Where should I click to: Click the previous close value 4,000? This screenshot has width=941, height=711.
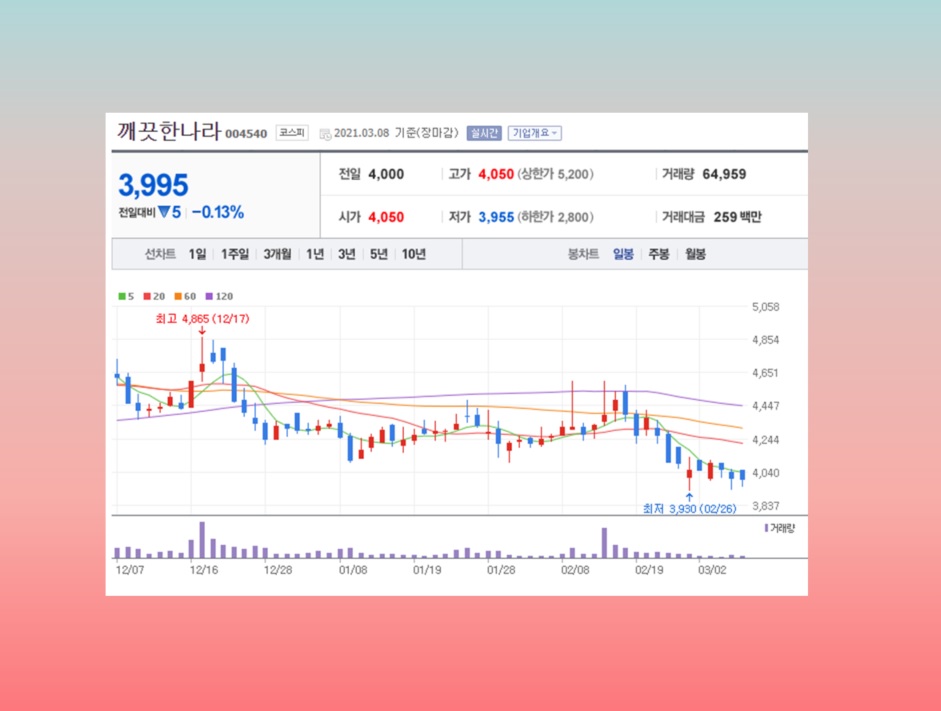386,175
